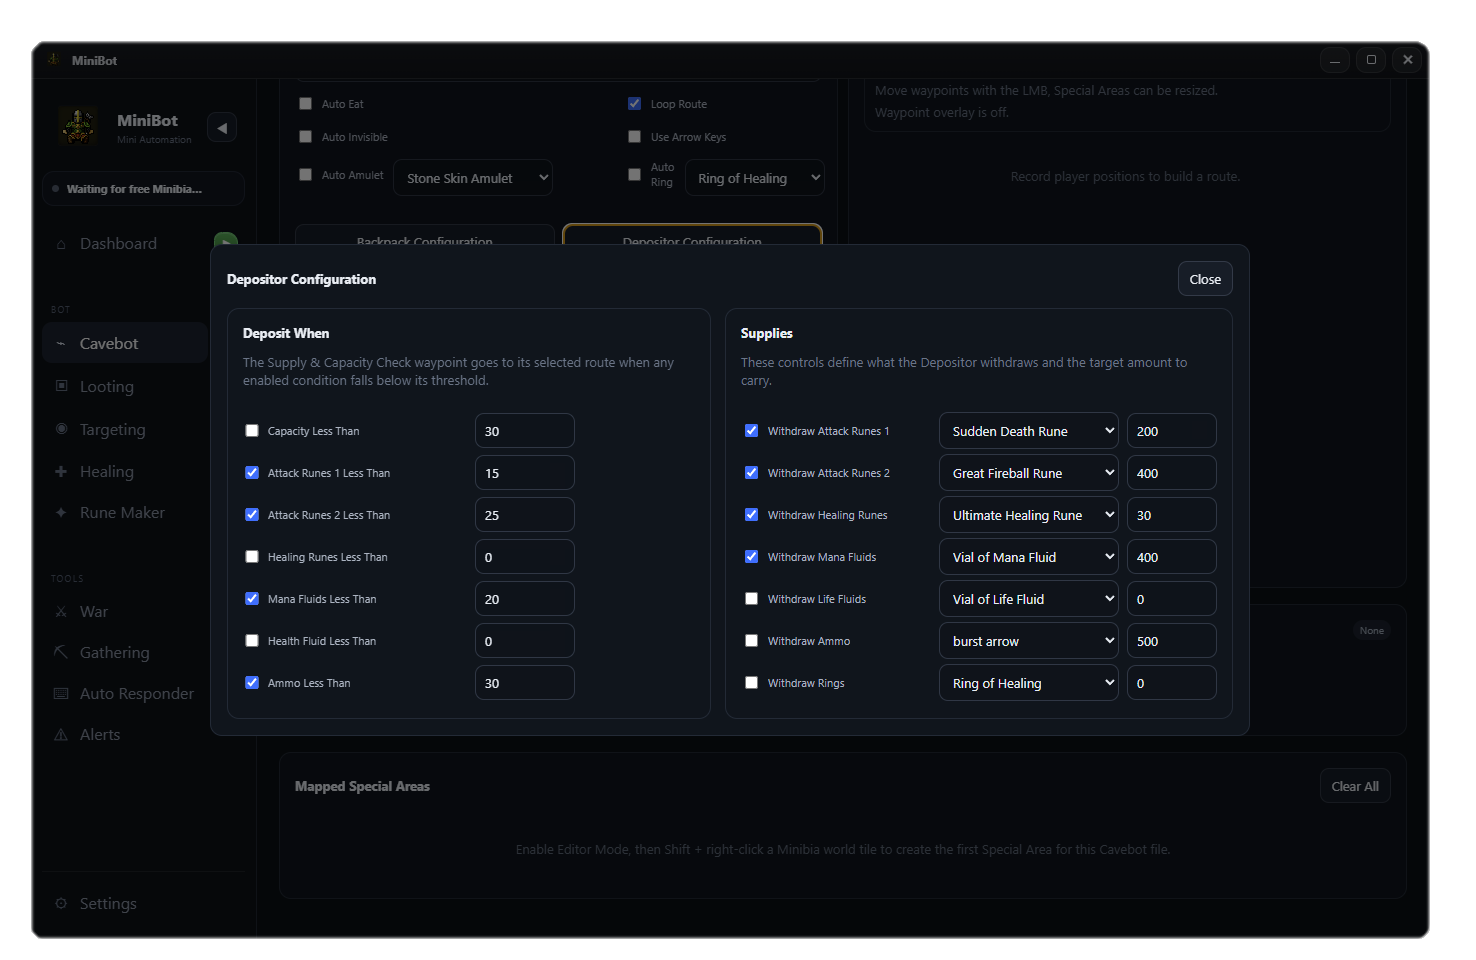Click the Looting icon in sidebar

click(61, 386)
